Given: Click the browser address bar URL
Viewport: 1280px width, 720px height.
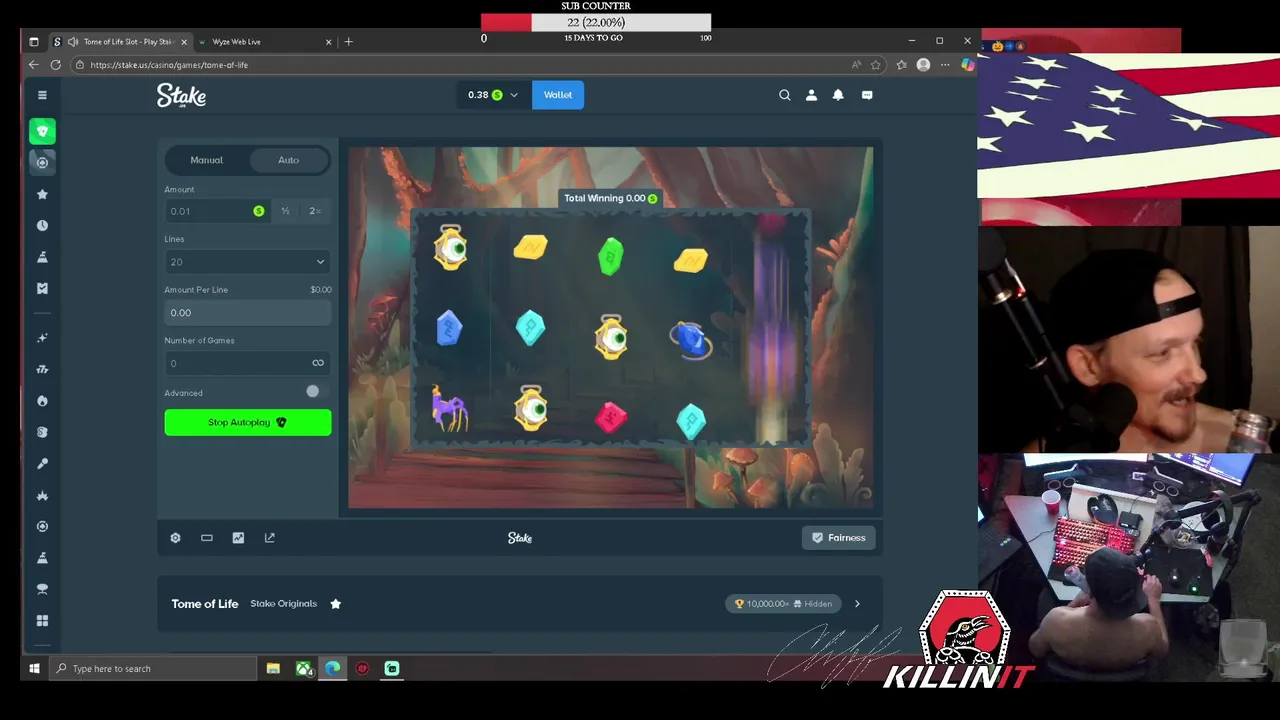Looking at the screenshot, I should click(x=169, y=65).
